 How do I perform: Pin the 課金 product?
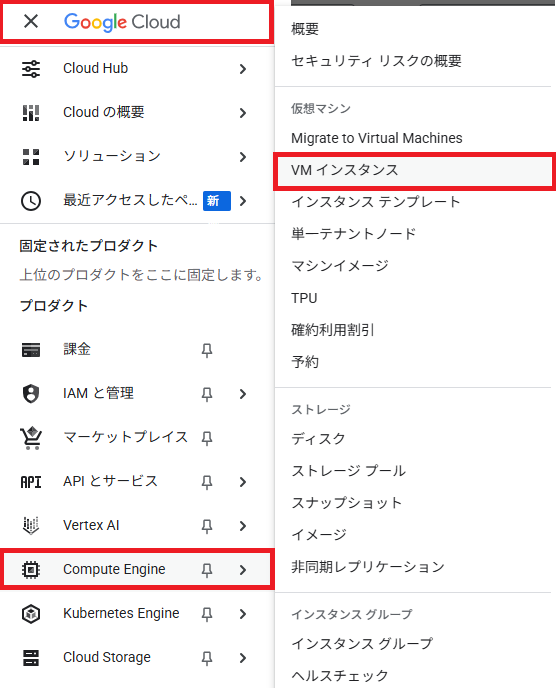[x=207, y=350]
